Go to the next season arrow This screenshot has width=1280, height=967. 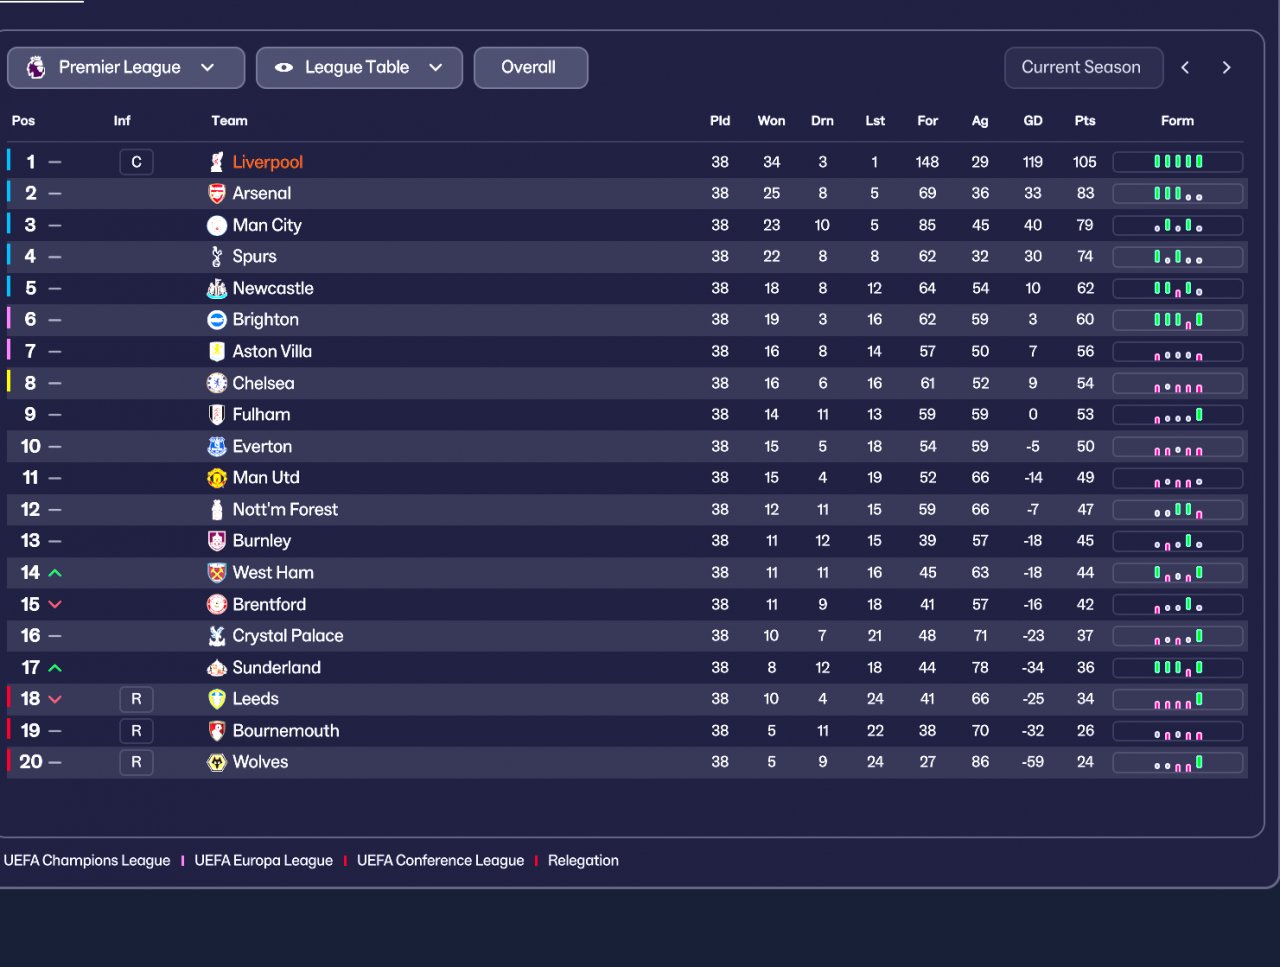pyautogui.click(x=1226, y=68)
